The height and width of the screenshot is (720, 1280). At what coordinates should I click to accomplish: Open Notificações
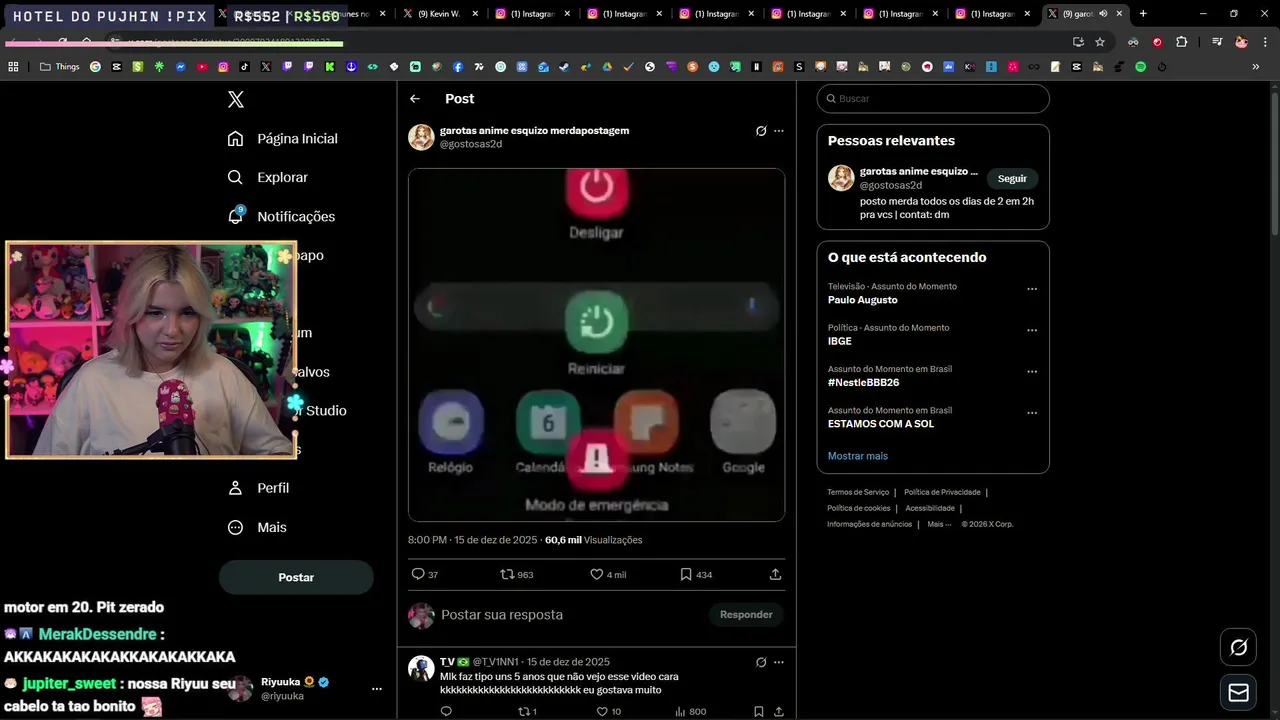pos(281,216)
